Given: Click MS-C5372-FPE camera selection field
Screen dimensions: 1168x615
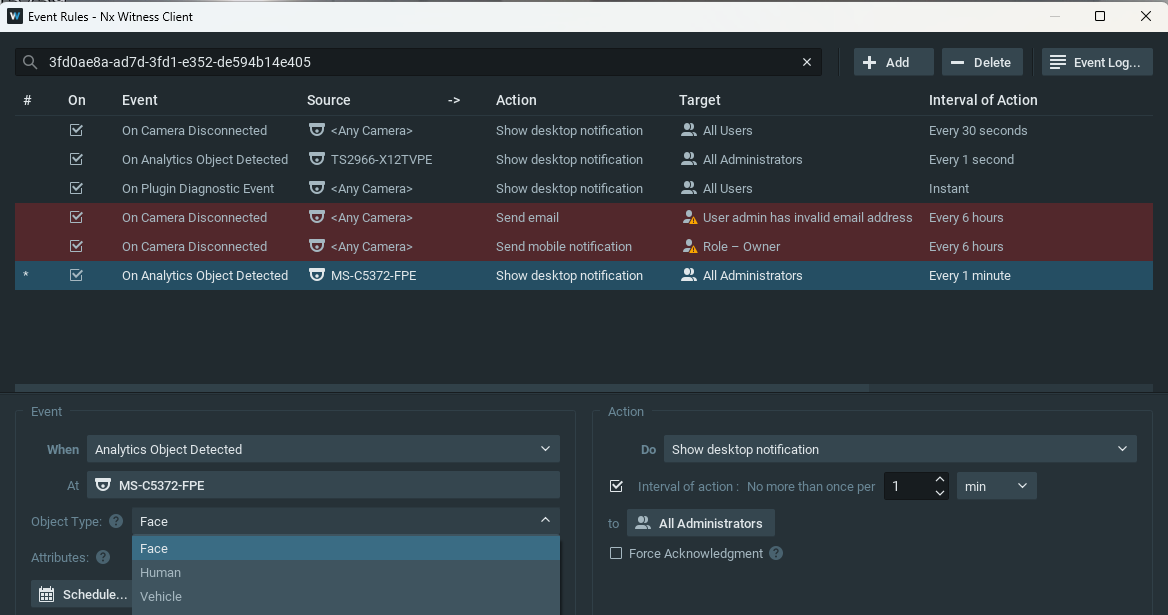Looking at the screenshot, I should 323,485.
